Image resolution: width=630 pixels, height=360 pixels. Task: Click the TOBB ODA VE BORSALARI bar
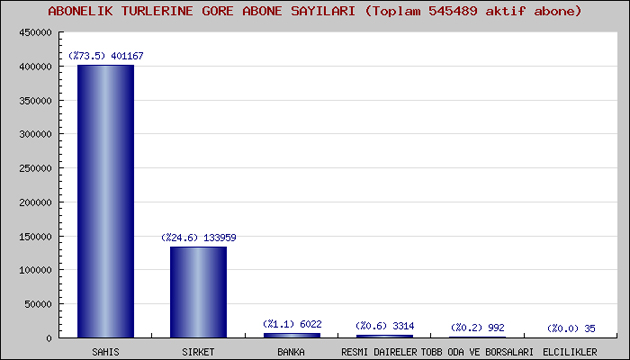click(477, 337)
